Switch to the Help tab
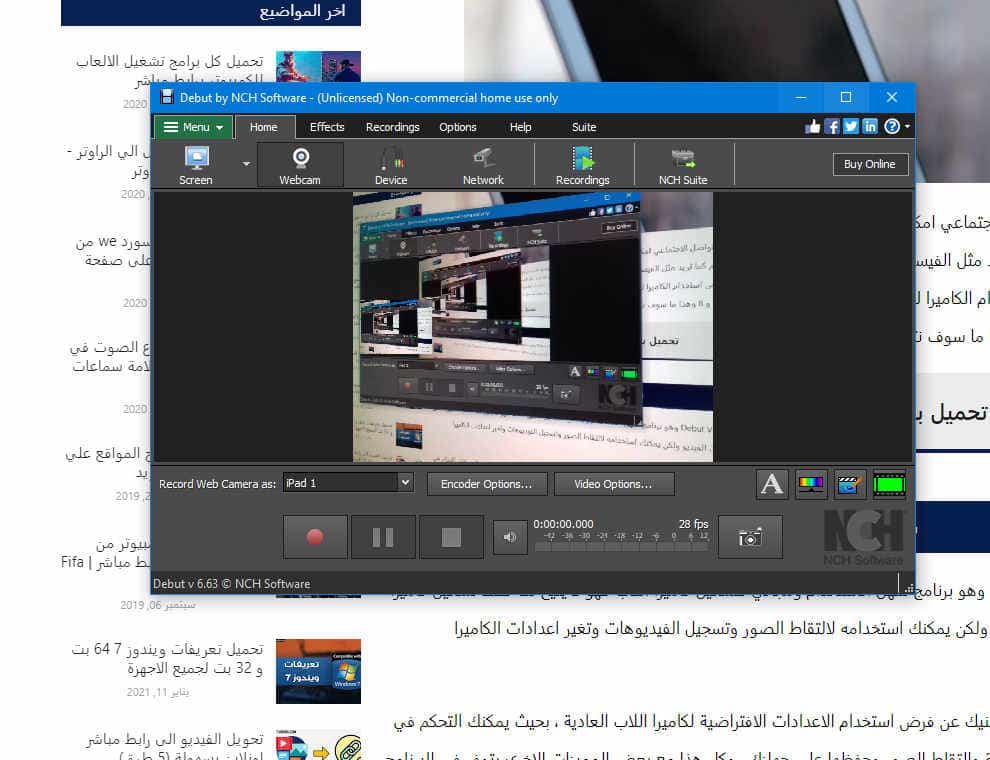 click(520, 127)
